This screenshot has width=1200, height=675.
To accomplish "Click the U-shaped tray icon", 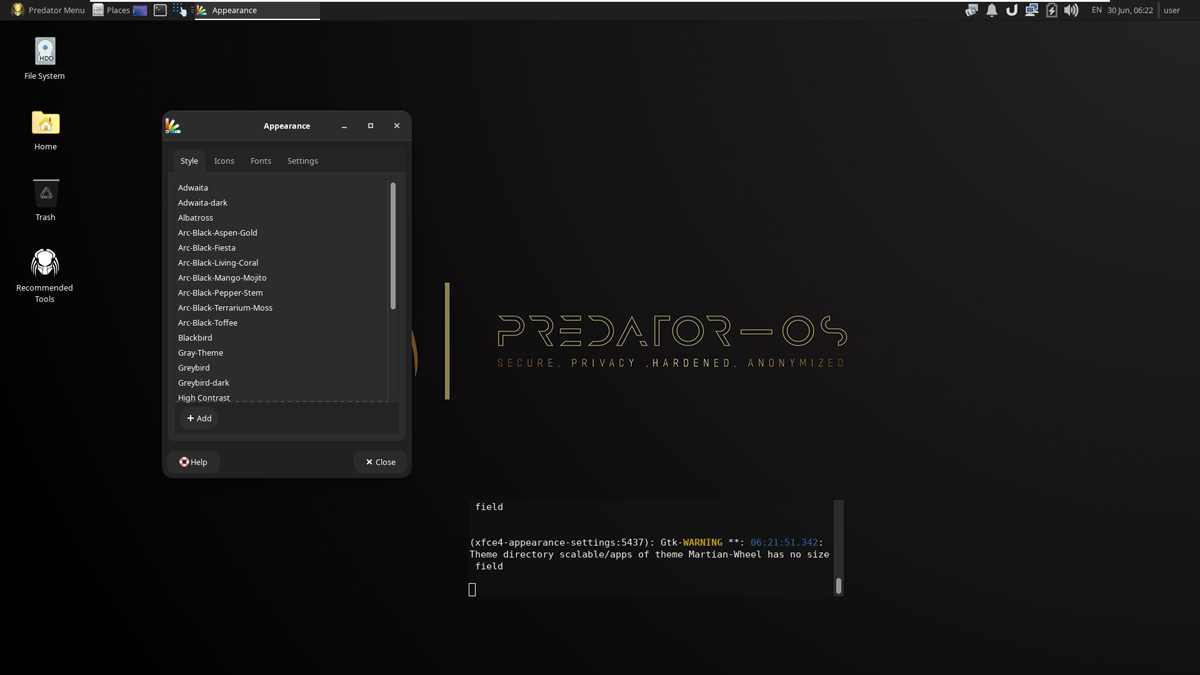I will click(x=1012, y=10).
